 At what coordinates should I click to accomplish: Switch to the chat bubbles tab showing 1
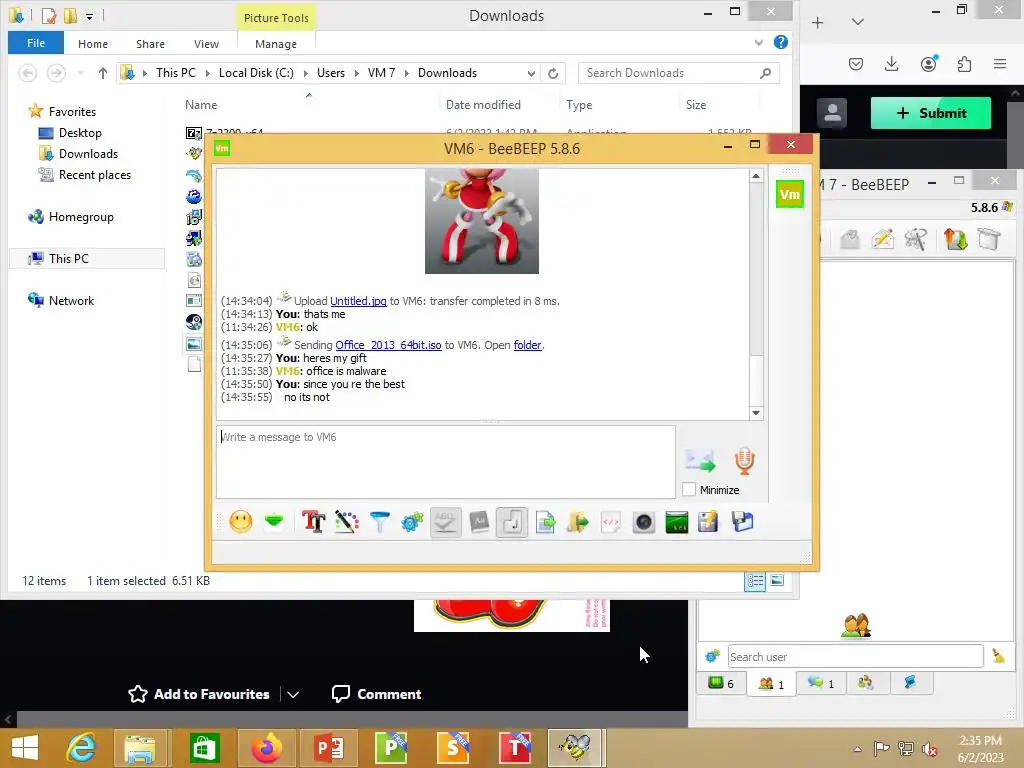pos(821,683)
